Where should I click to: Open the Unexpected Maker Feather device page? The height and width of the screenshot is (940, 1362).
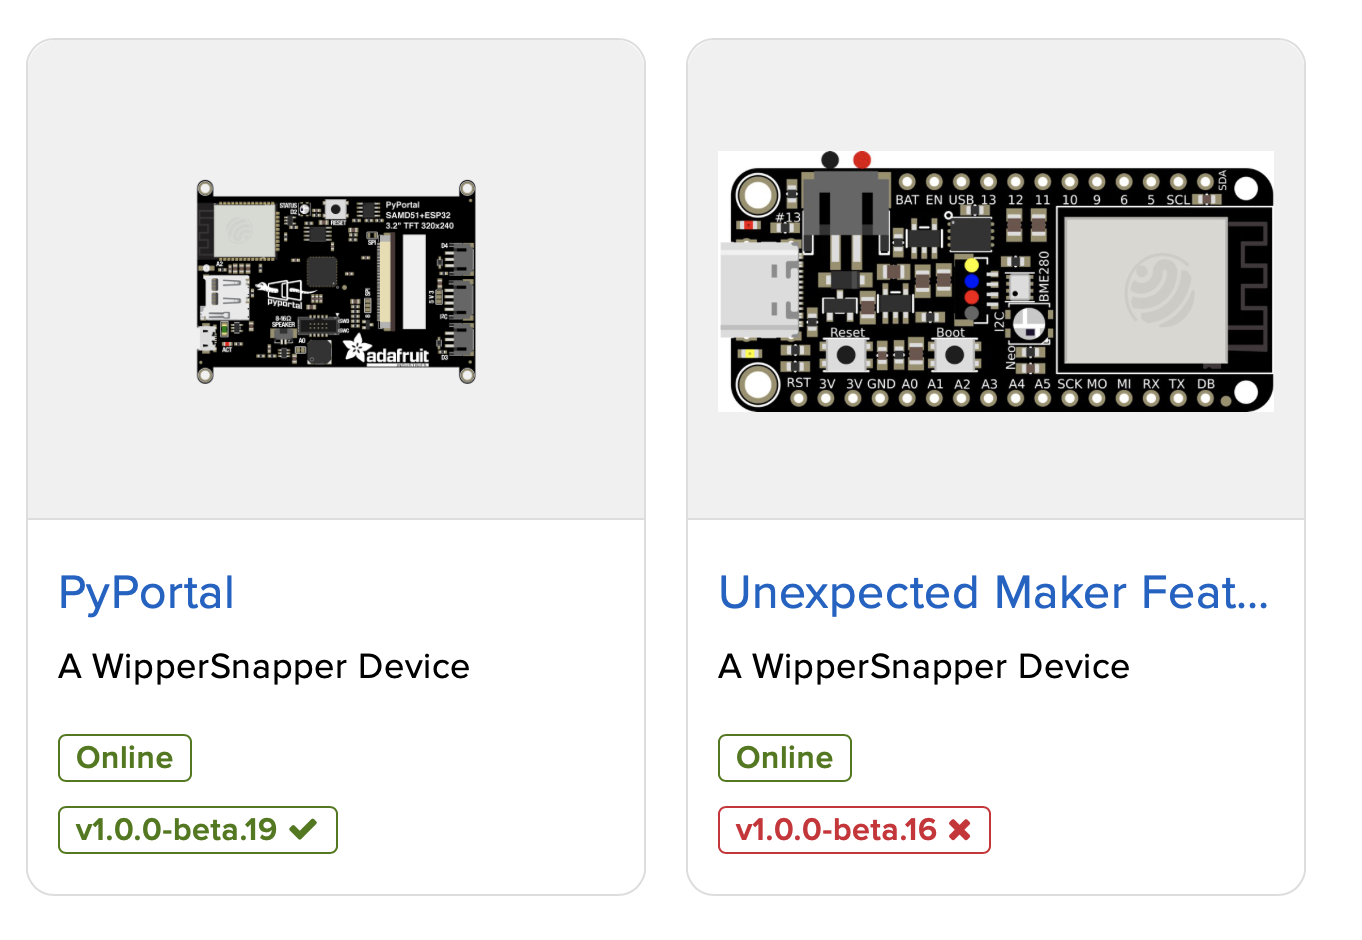993,592
